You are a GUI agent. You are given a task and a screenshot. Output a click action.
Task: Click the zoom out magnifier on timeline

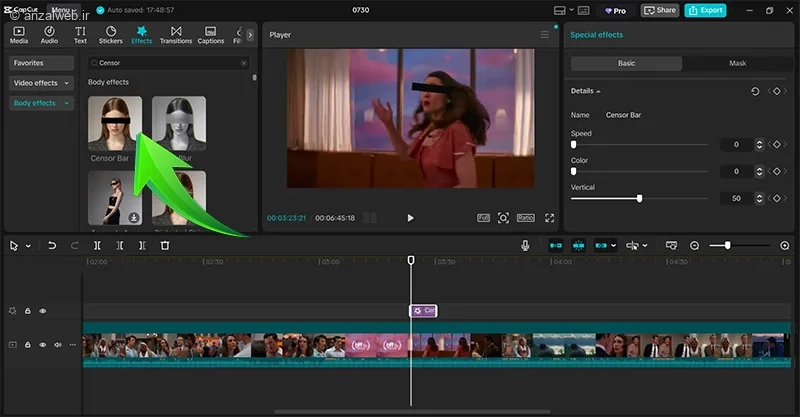click(695, 246)
